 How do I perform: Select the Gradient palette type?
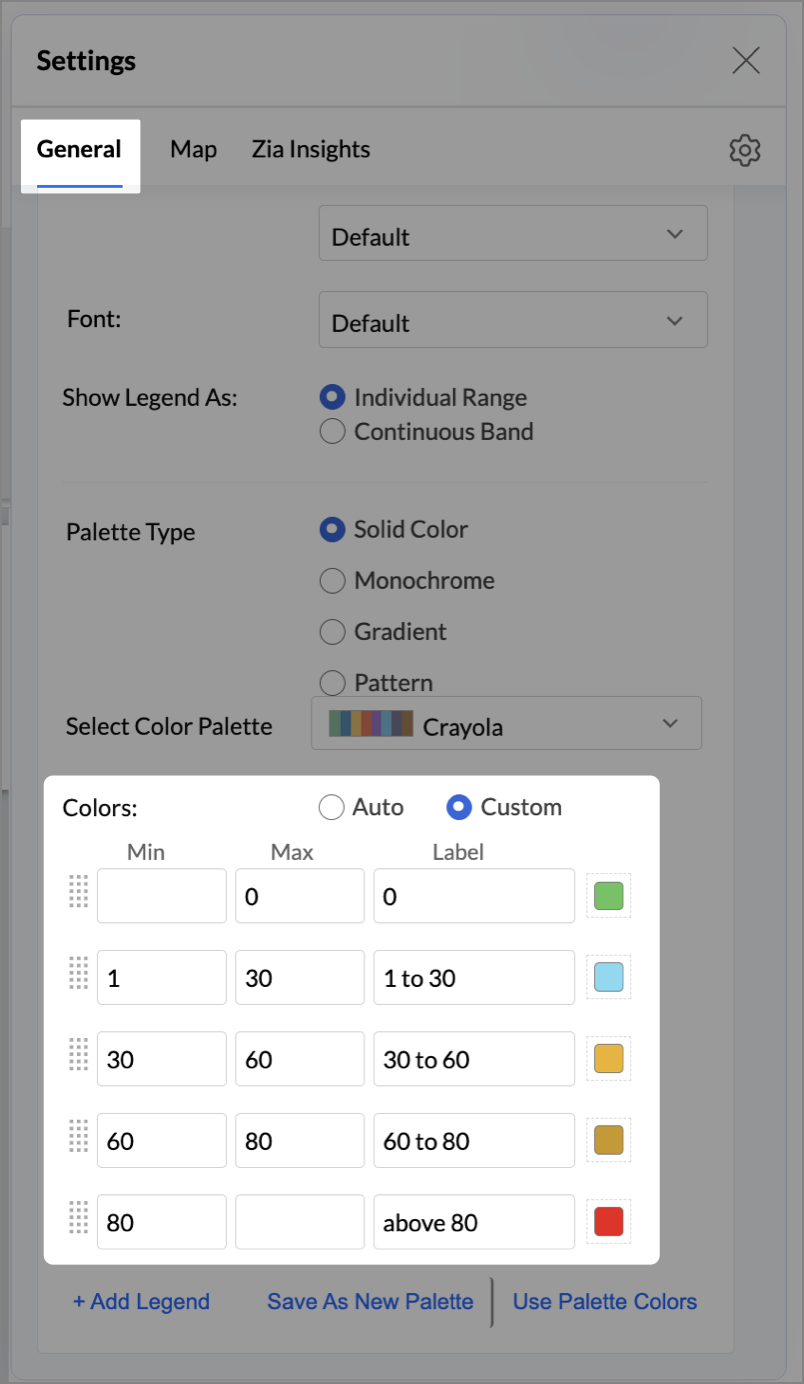tap(332, 632)
